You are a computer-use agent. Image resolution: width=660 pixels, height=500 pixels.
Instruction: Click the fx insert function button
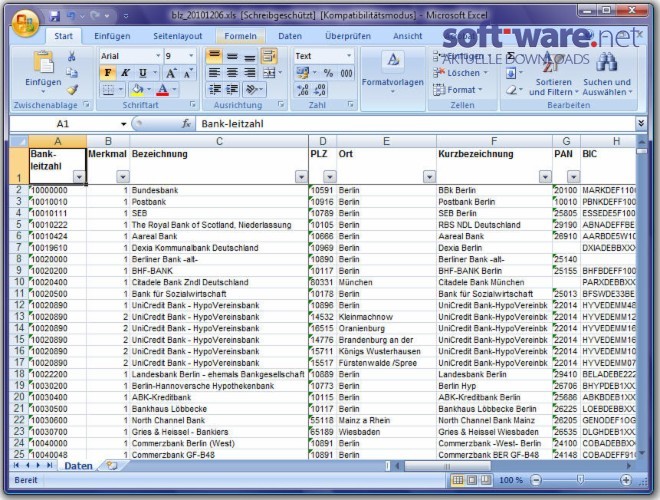tap(186, 124)
